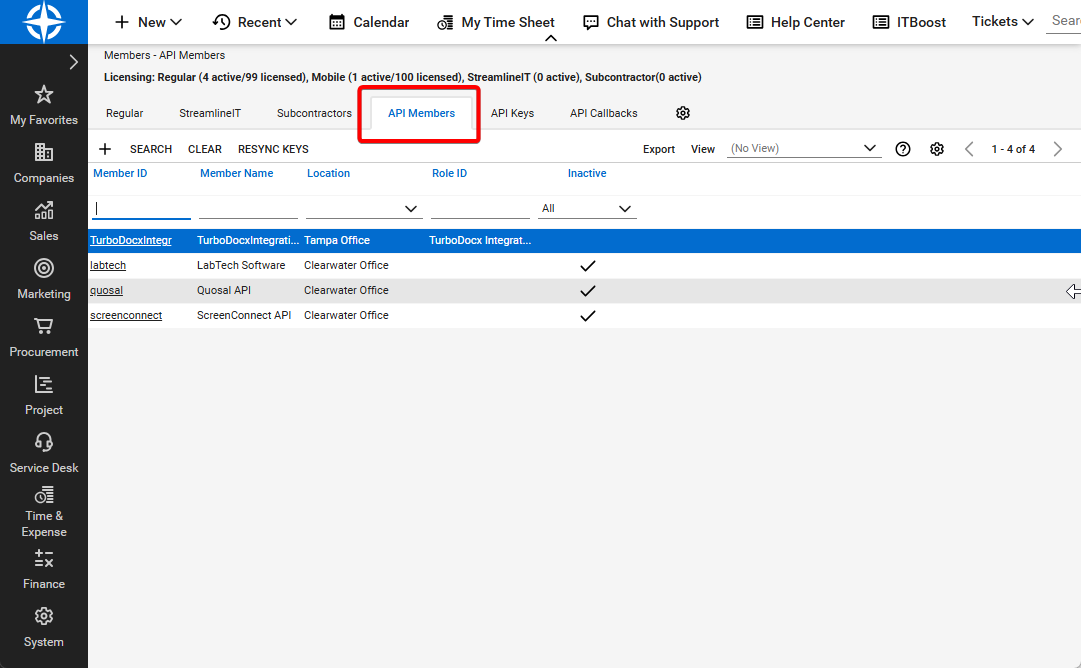
Task: Select the API Members tab
Action: [x=421, y=113]
